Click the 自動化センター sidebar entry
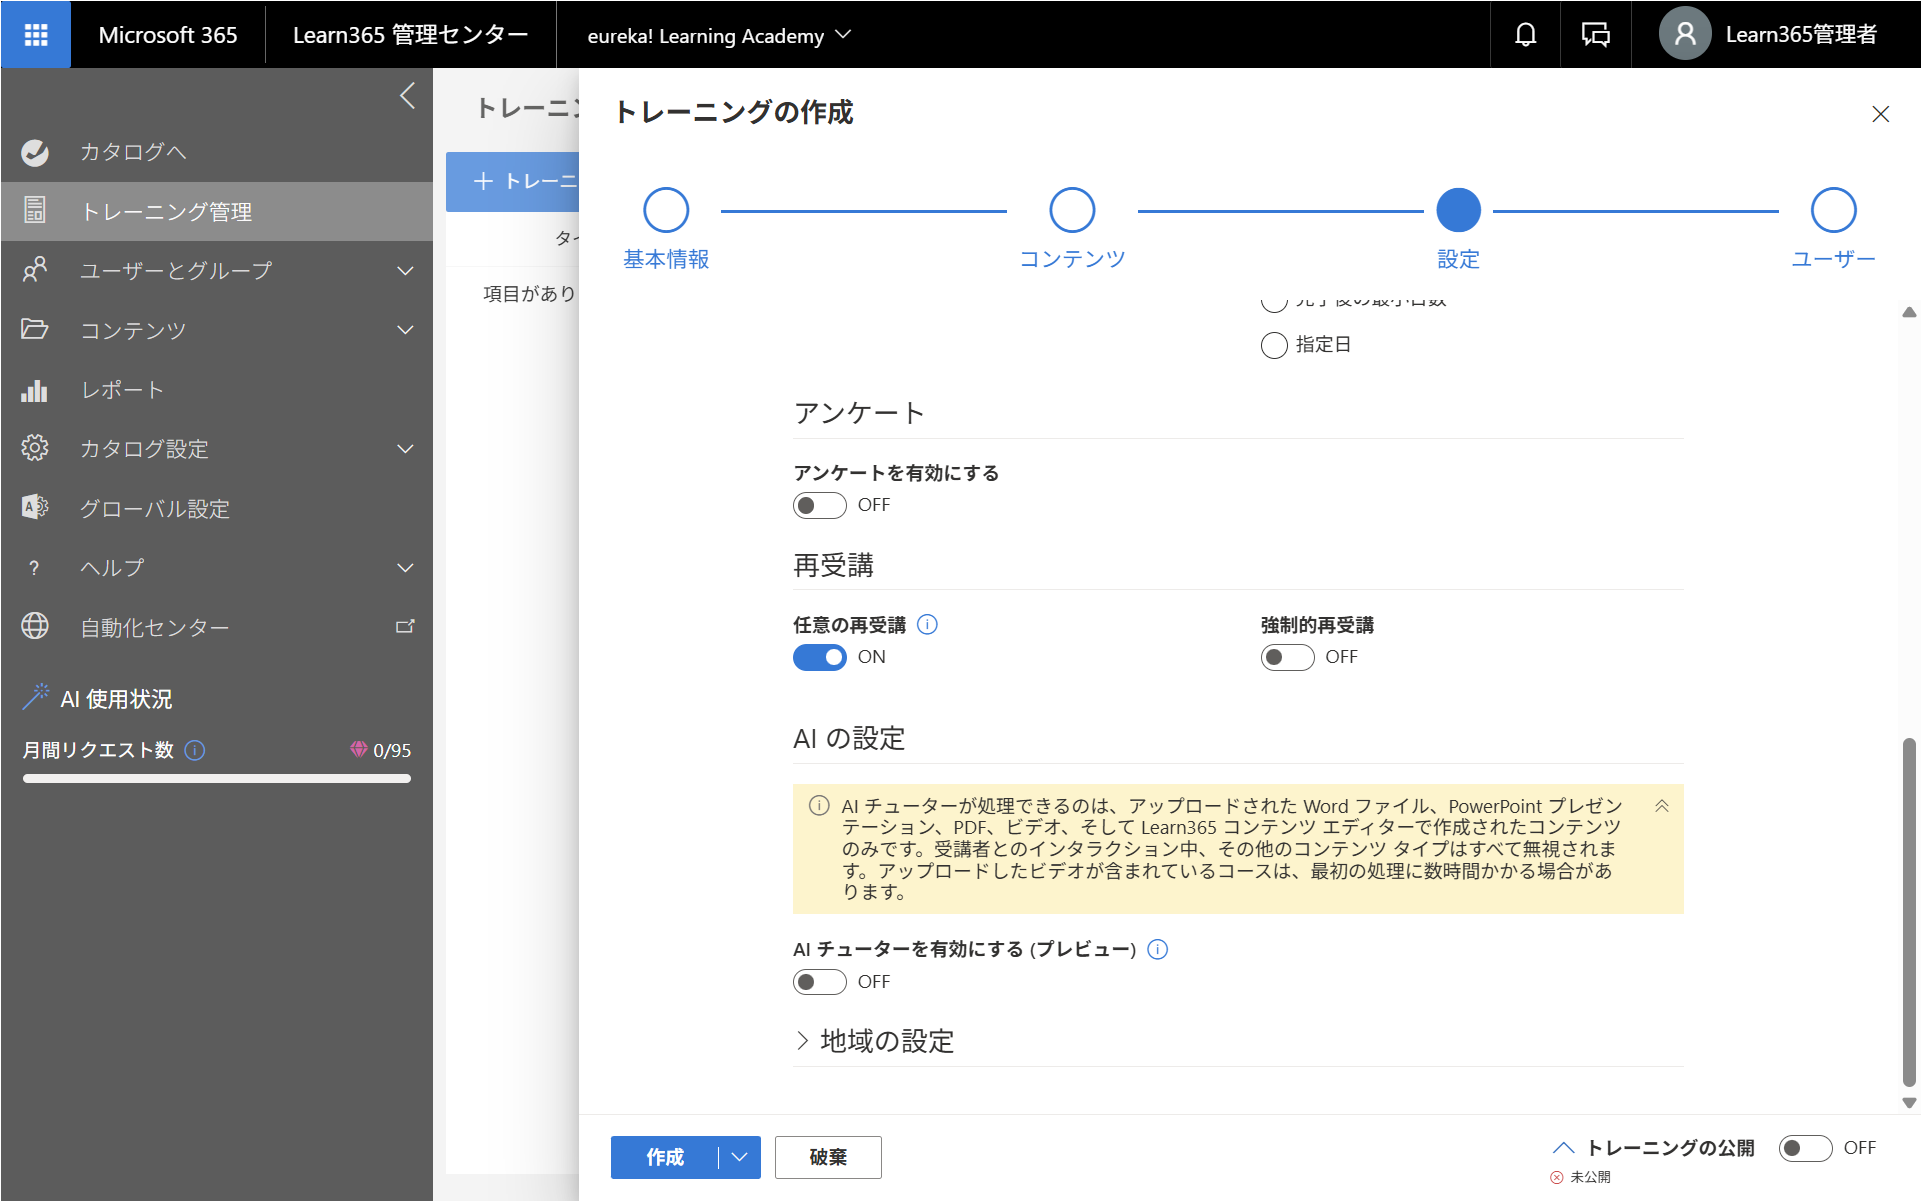 click(217, 627)
